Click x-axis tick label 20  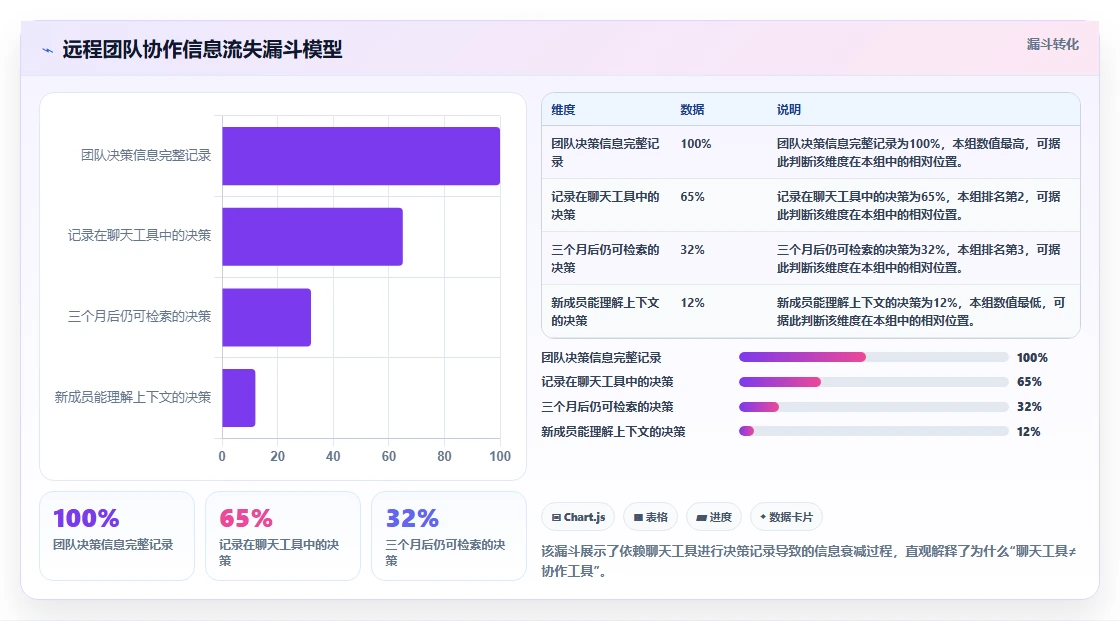point(278,456)
